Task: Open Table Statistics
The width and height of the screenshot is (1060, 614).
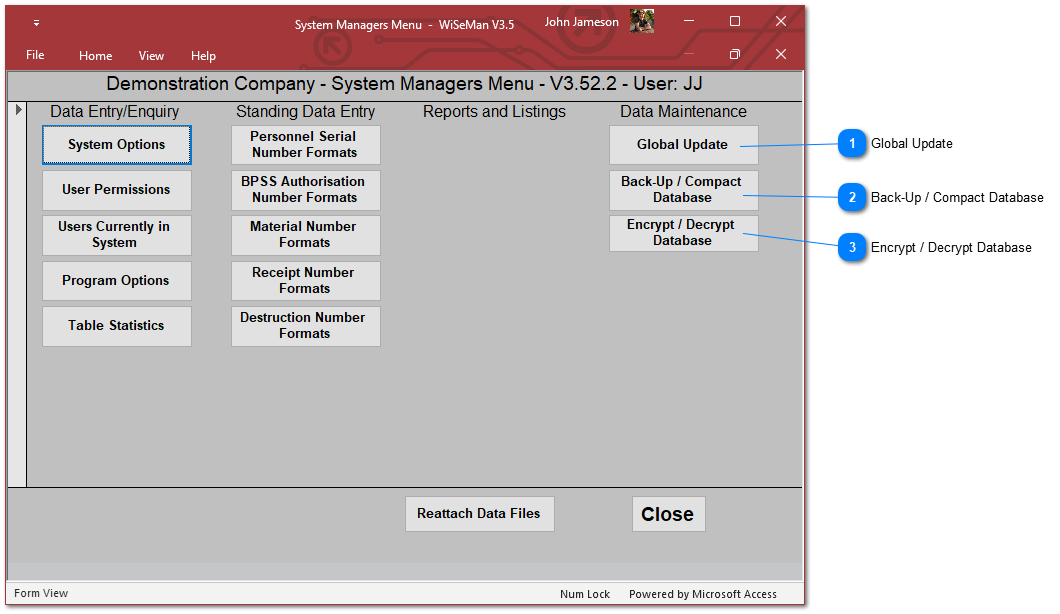Action: 117,326
